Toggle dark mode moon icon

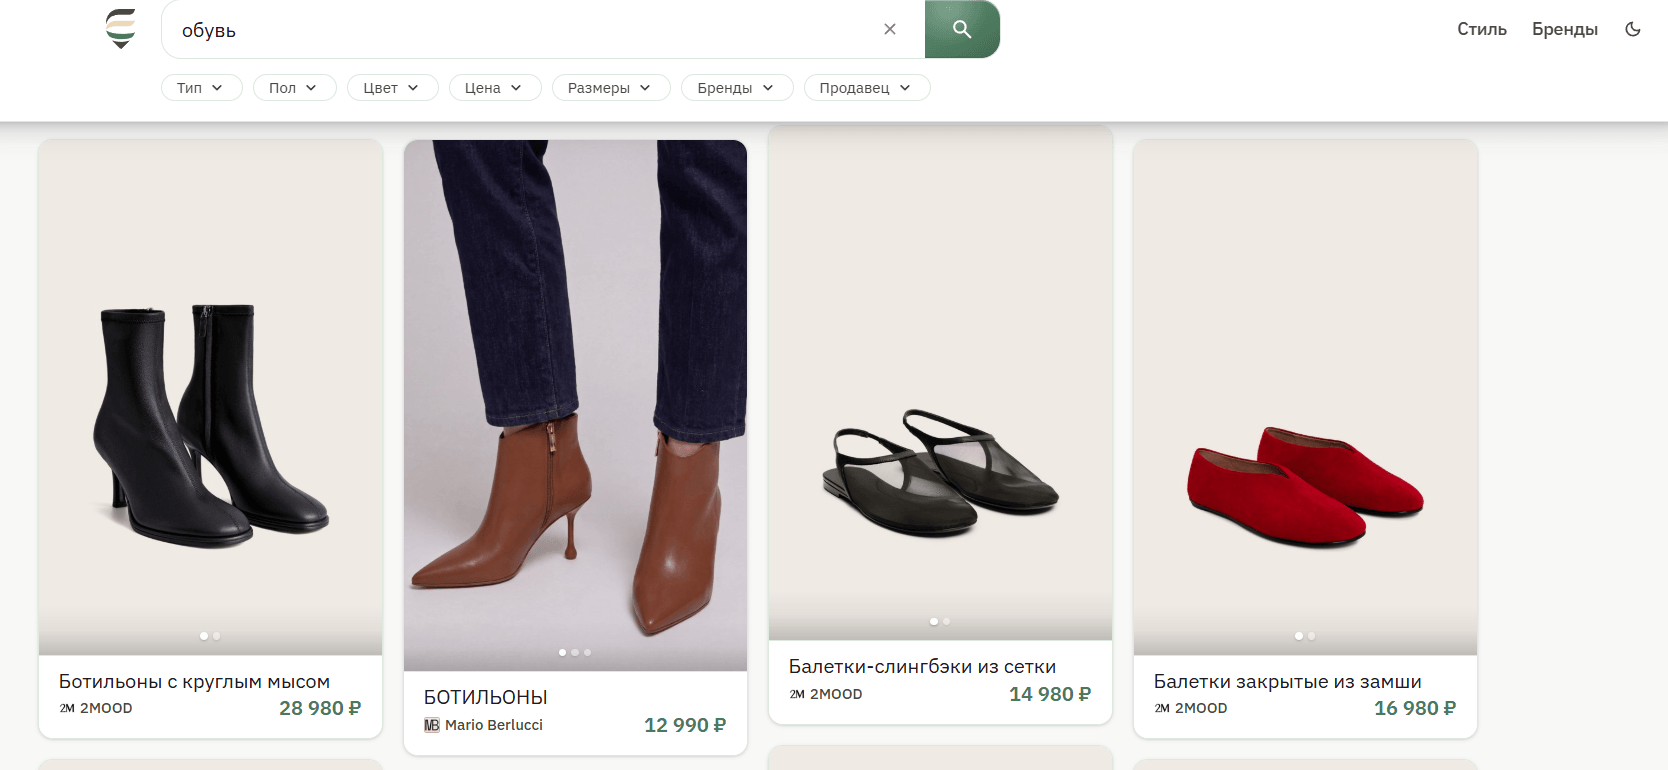coord(1633,29)
